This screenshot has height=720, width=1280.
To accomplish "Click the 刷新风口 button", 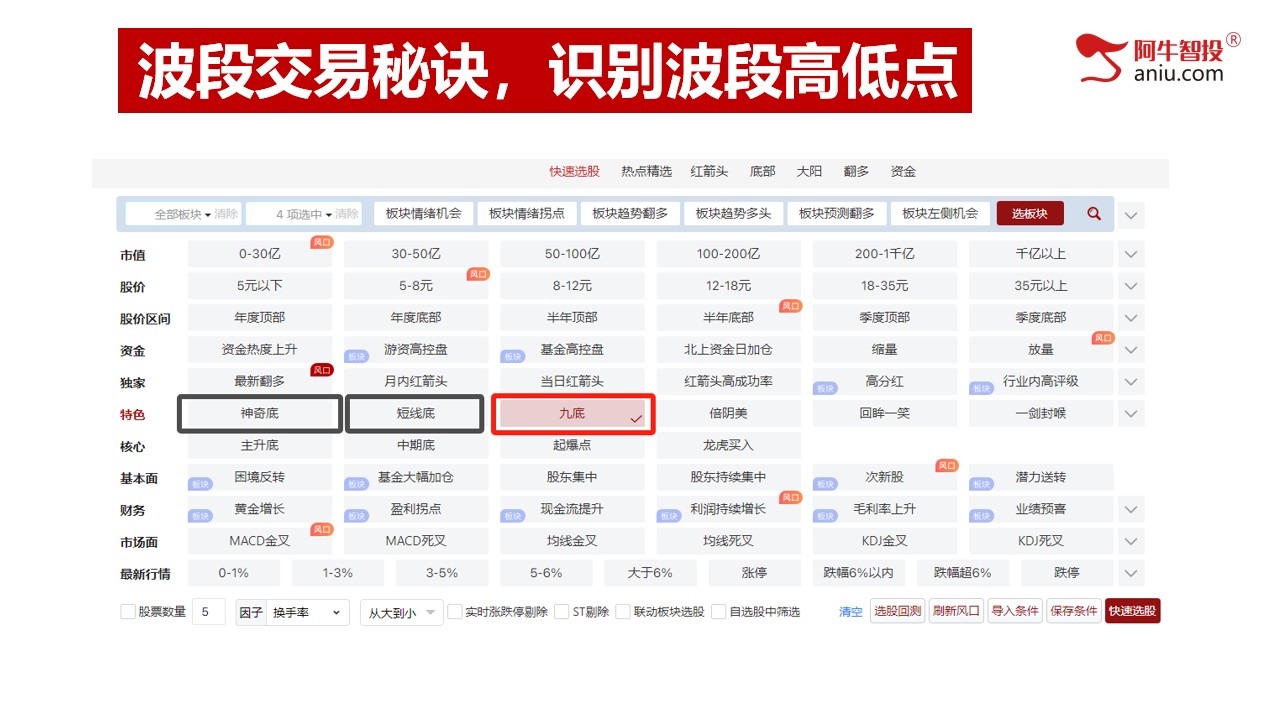I will (x=956, y=611).
